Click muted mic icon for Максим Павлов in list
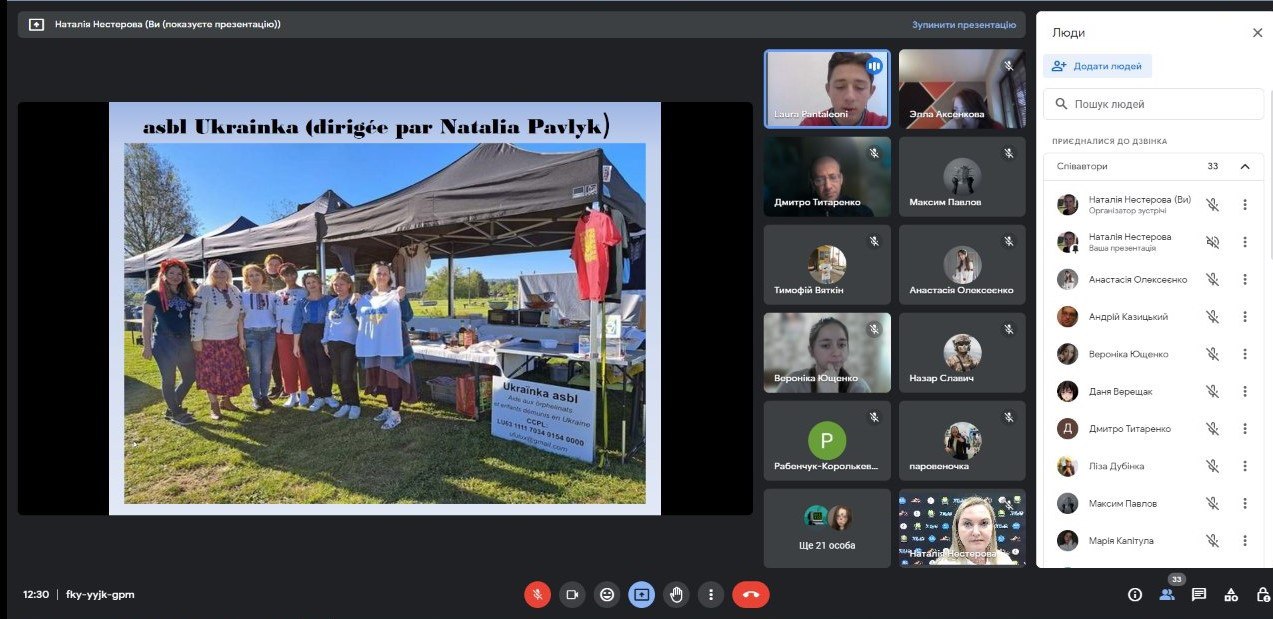This screenshot has height=619, width=1273. 1212,503
